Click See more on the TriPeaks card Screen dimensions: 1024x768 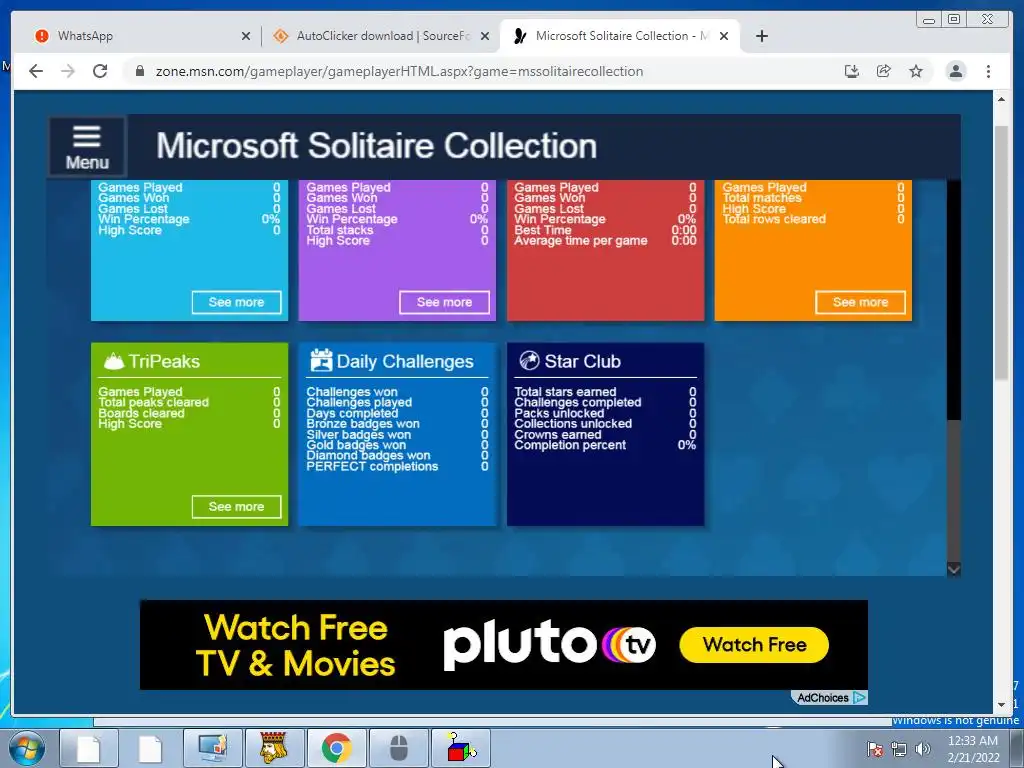click(x=236, y=507)
